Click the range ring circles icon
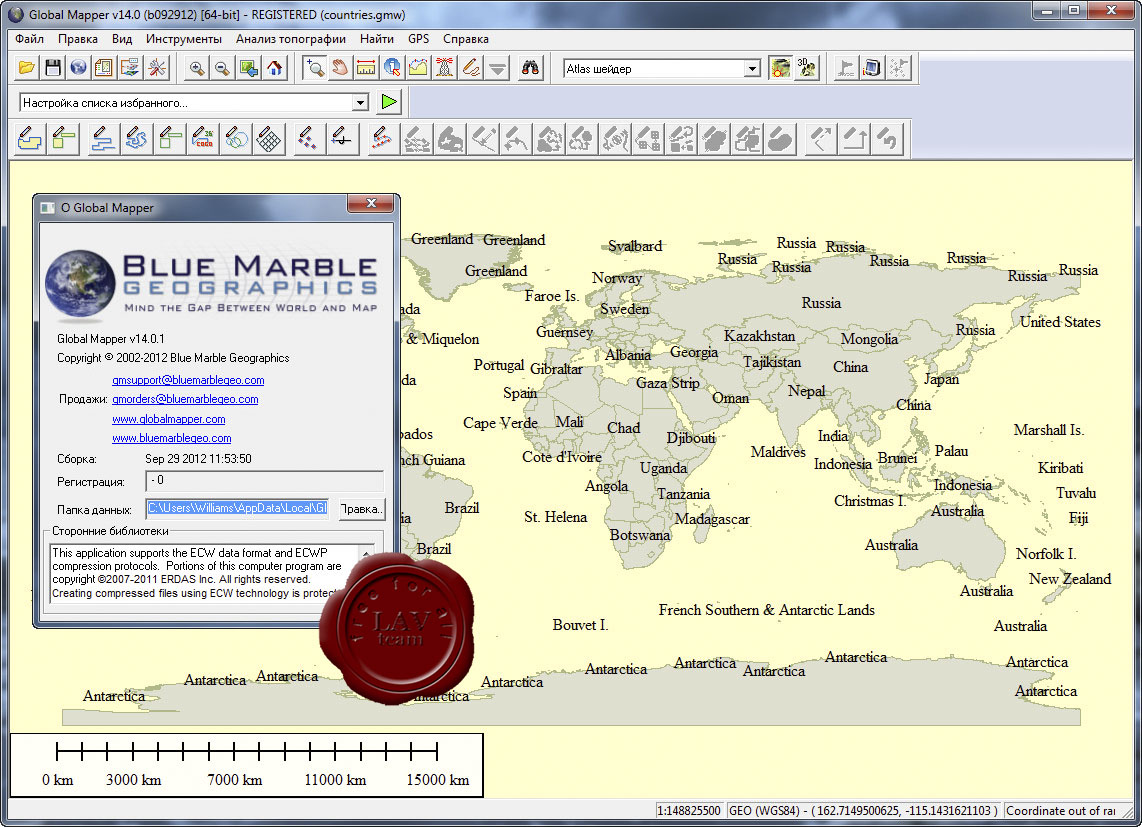The image size is (1142, 827). coord(236,138)
